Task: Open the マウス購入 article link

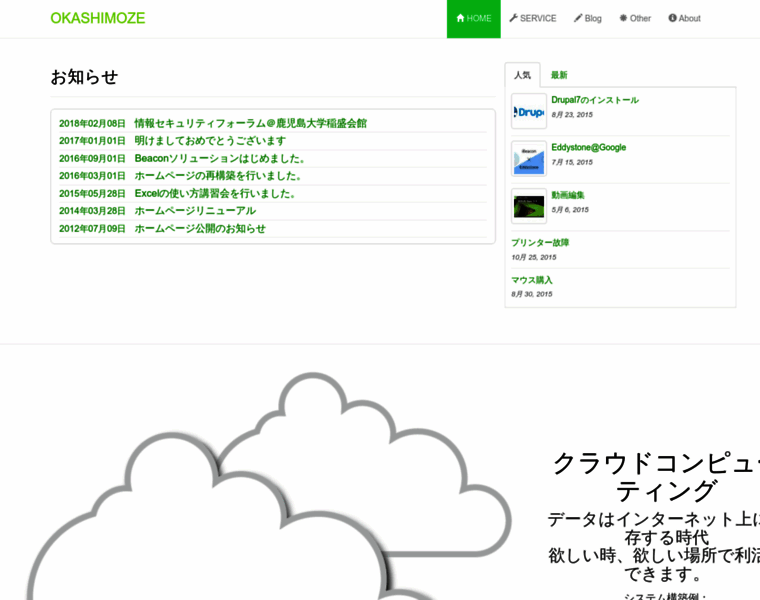Action: click(x=532, y=280)
